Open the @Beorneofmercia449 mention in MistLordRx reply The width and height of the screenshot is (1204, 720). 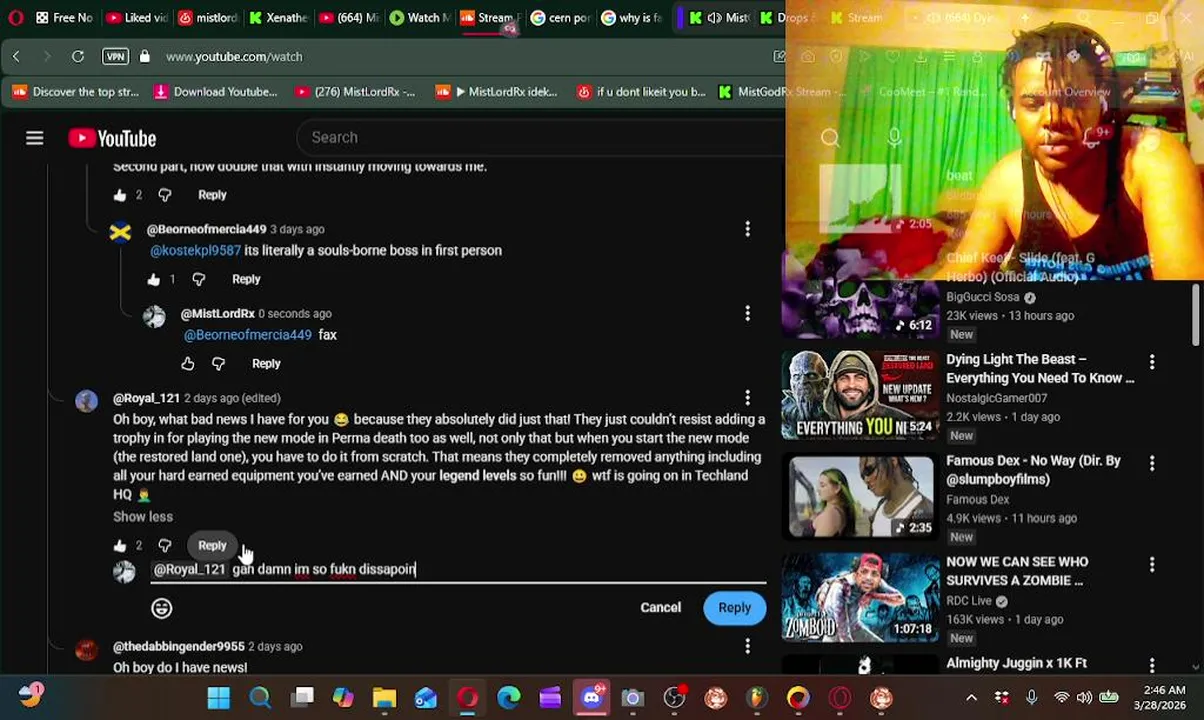click(x=247, y=335)
